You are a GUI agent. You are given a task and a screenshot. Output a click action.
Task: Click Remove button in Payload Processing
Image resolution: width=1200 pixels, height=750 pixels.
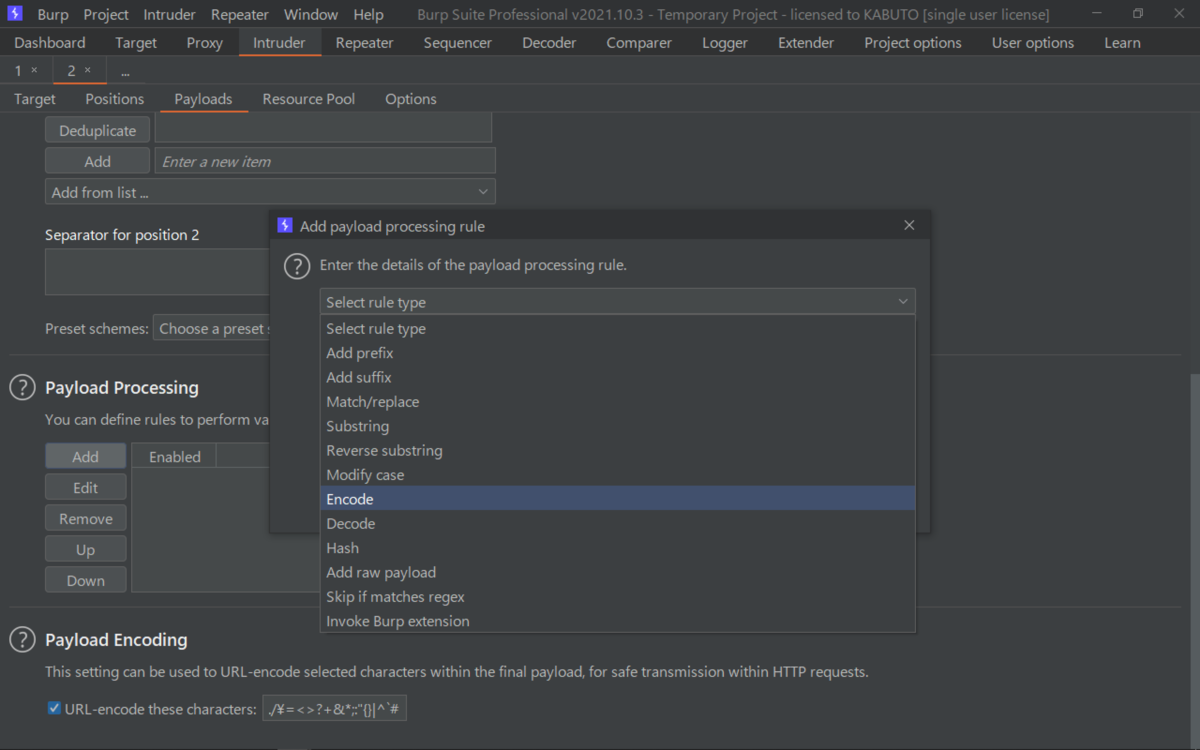[86, 518]
